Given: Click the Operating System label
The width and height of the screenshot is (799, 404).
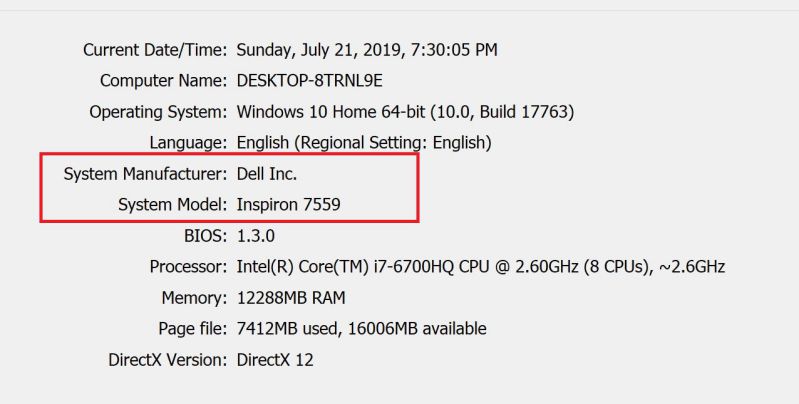Looking at the screenshot, I should click(158, 112).
